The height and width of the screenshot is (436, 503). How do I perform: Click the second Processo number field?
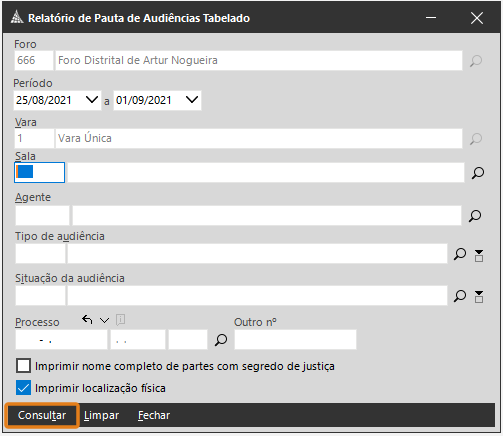tap(138, 340)
